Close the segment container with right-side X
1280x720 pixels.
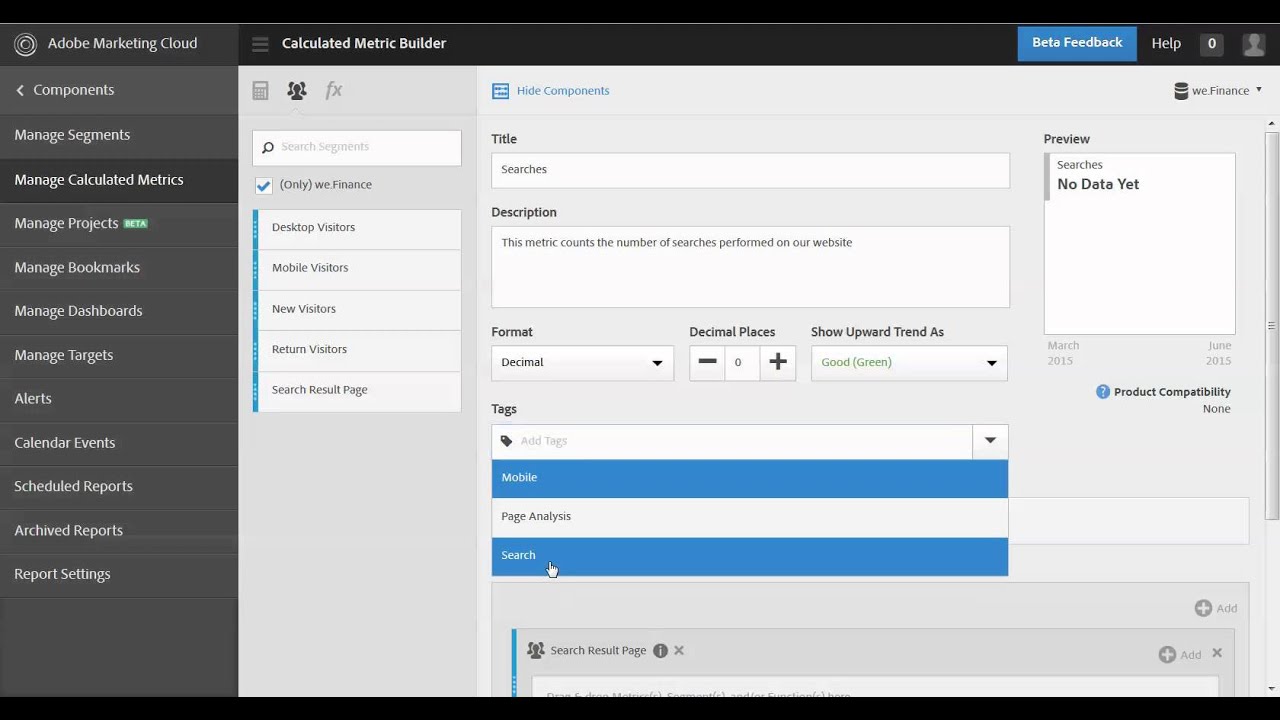(x=1217, y=653)
